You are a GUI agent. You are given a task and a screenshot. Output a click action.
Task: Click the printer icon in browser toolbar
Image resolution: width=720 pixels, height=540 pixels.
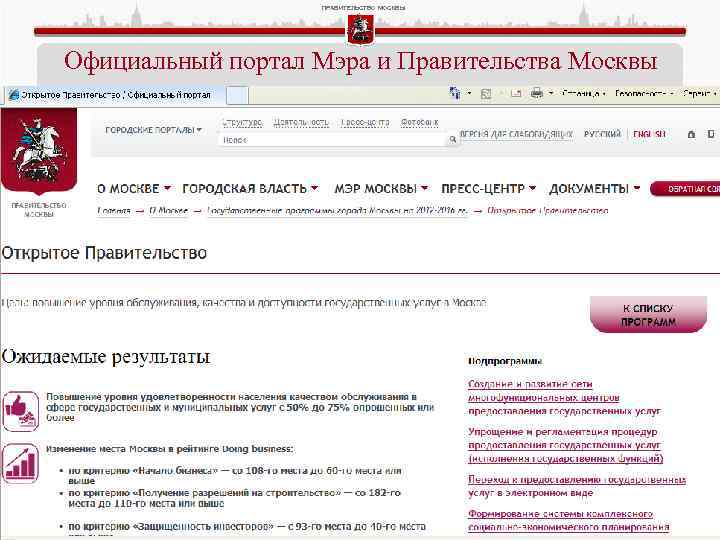click(x=536, y=93)
